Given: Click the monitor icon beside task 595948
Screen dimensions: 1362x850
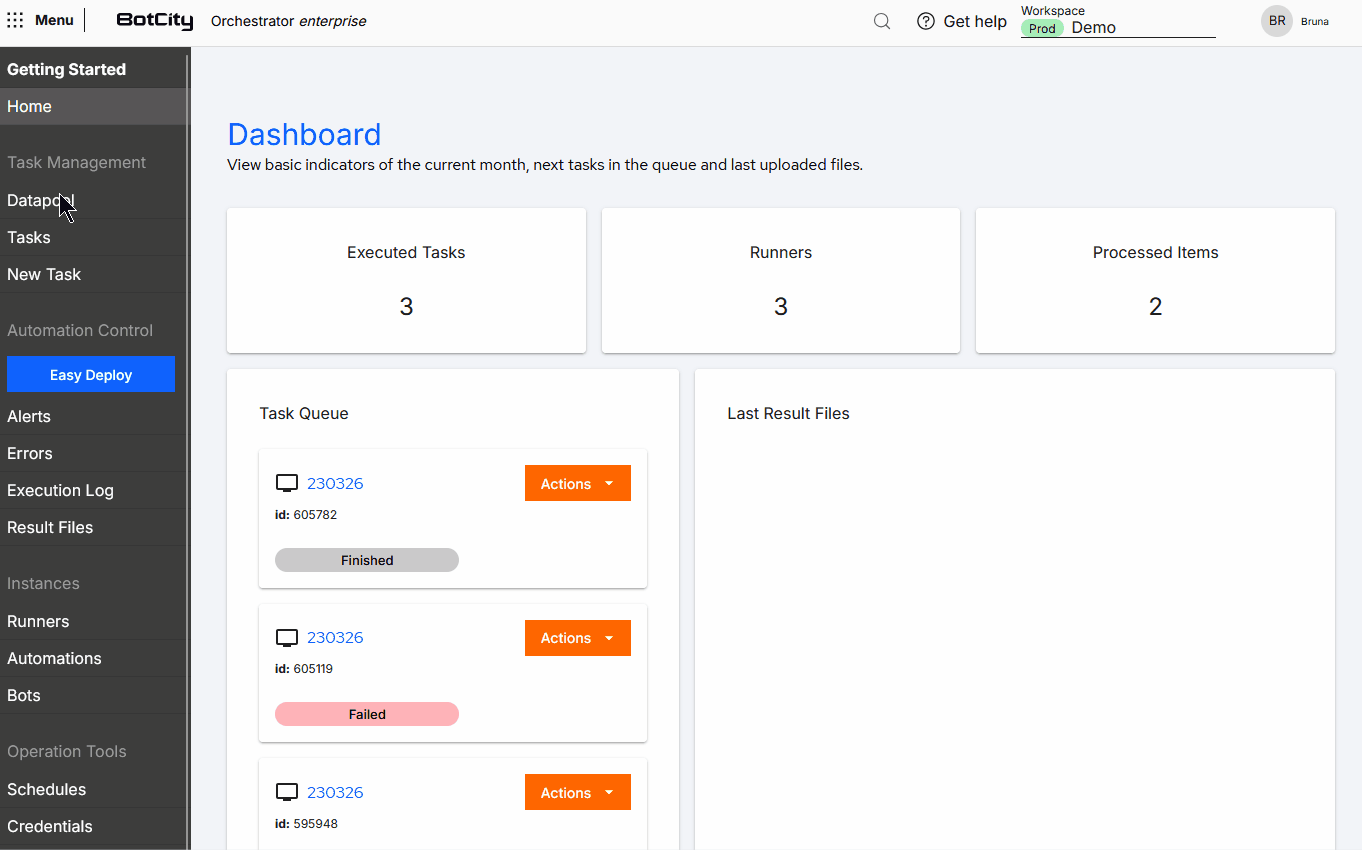Looking at the screenshot, I should 287,791.
